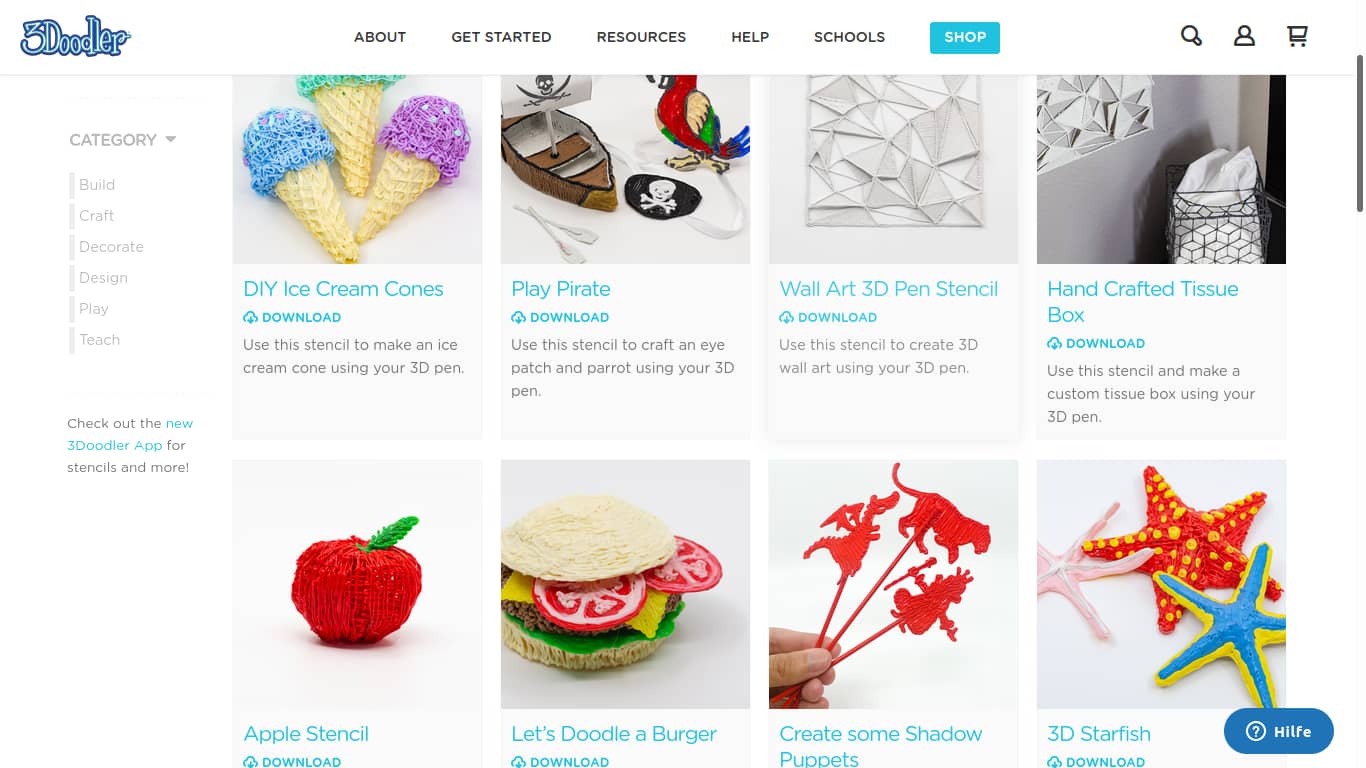Open the RESOURCES menu

point(641,37)
